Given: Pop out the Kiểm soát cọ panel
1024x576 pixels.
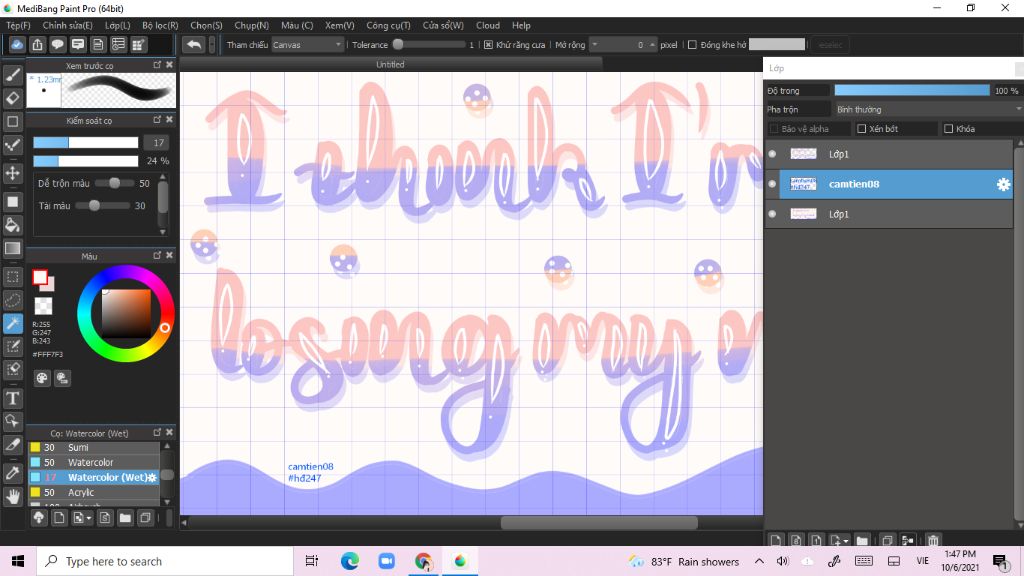Looking at the screenshot, I should pyautogui.click(x=157, y=120).
